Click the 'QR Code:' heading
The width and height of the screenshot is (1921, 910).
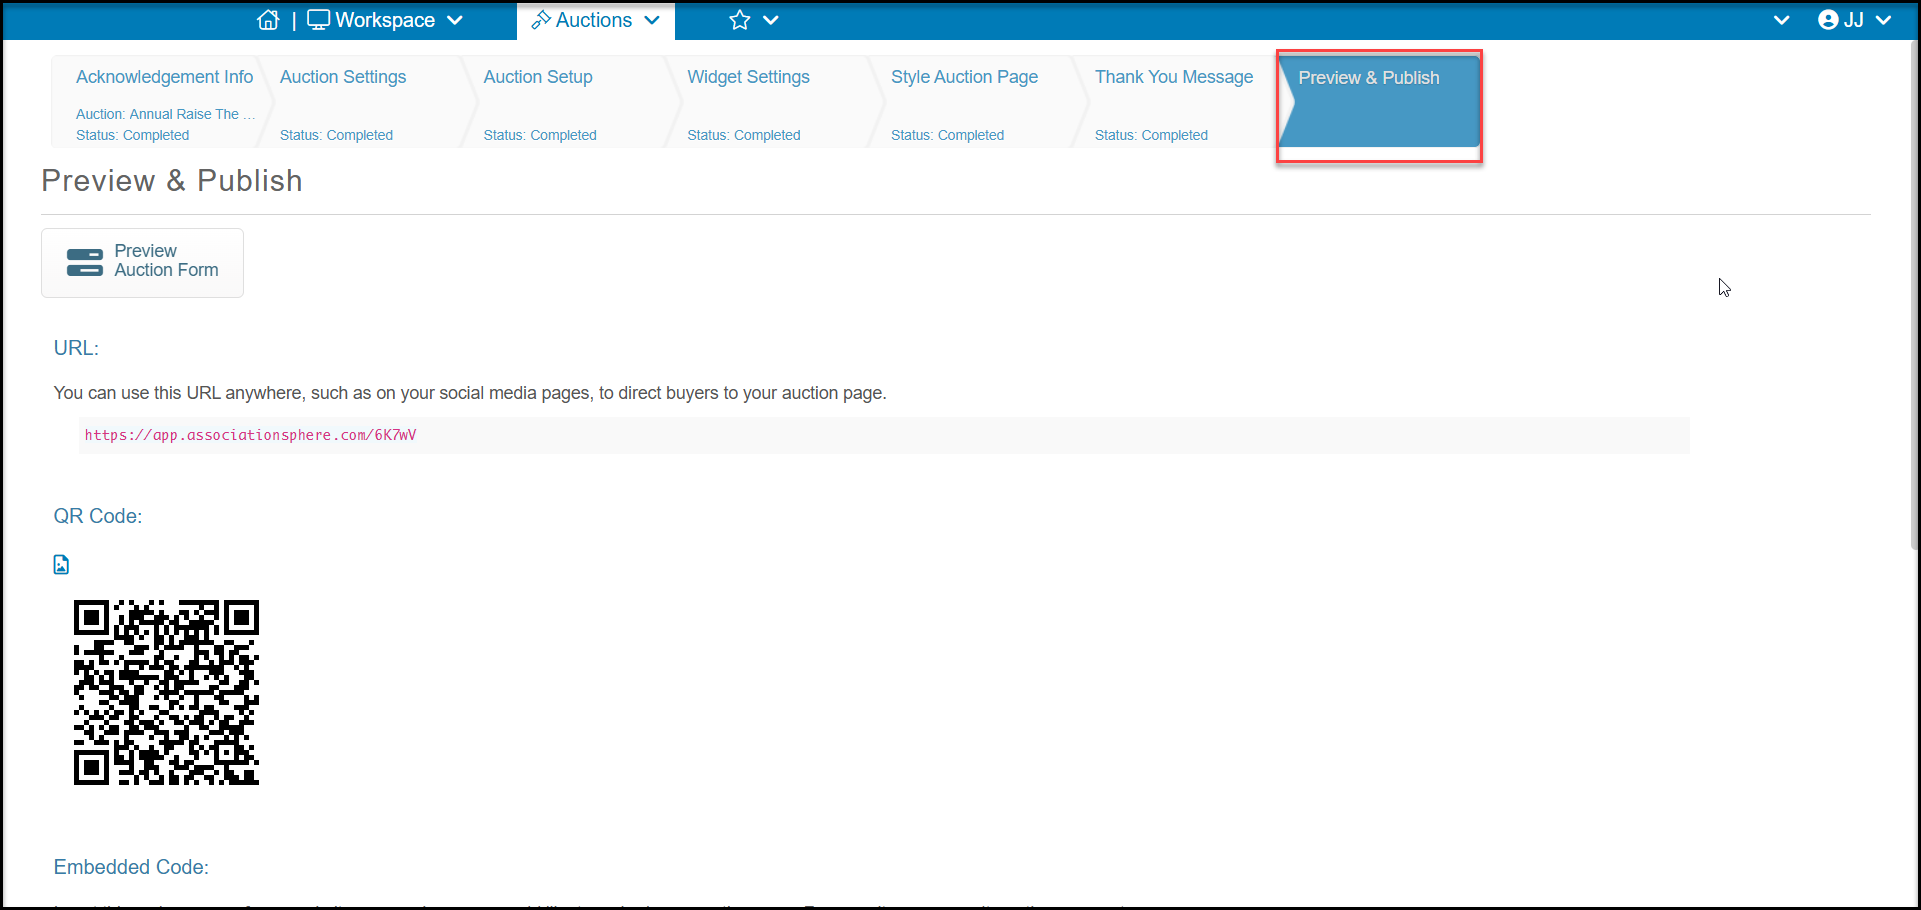98,516
